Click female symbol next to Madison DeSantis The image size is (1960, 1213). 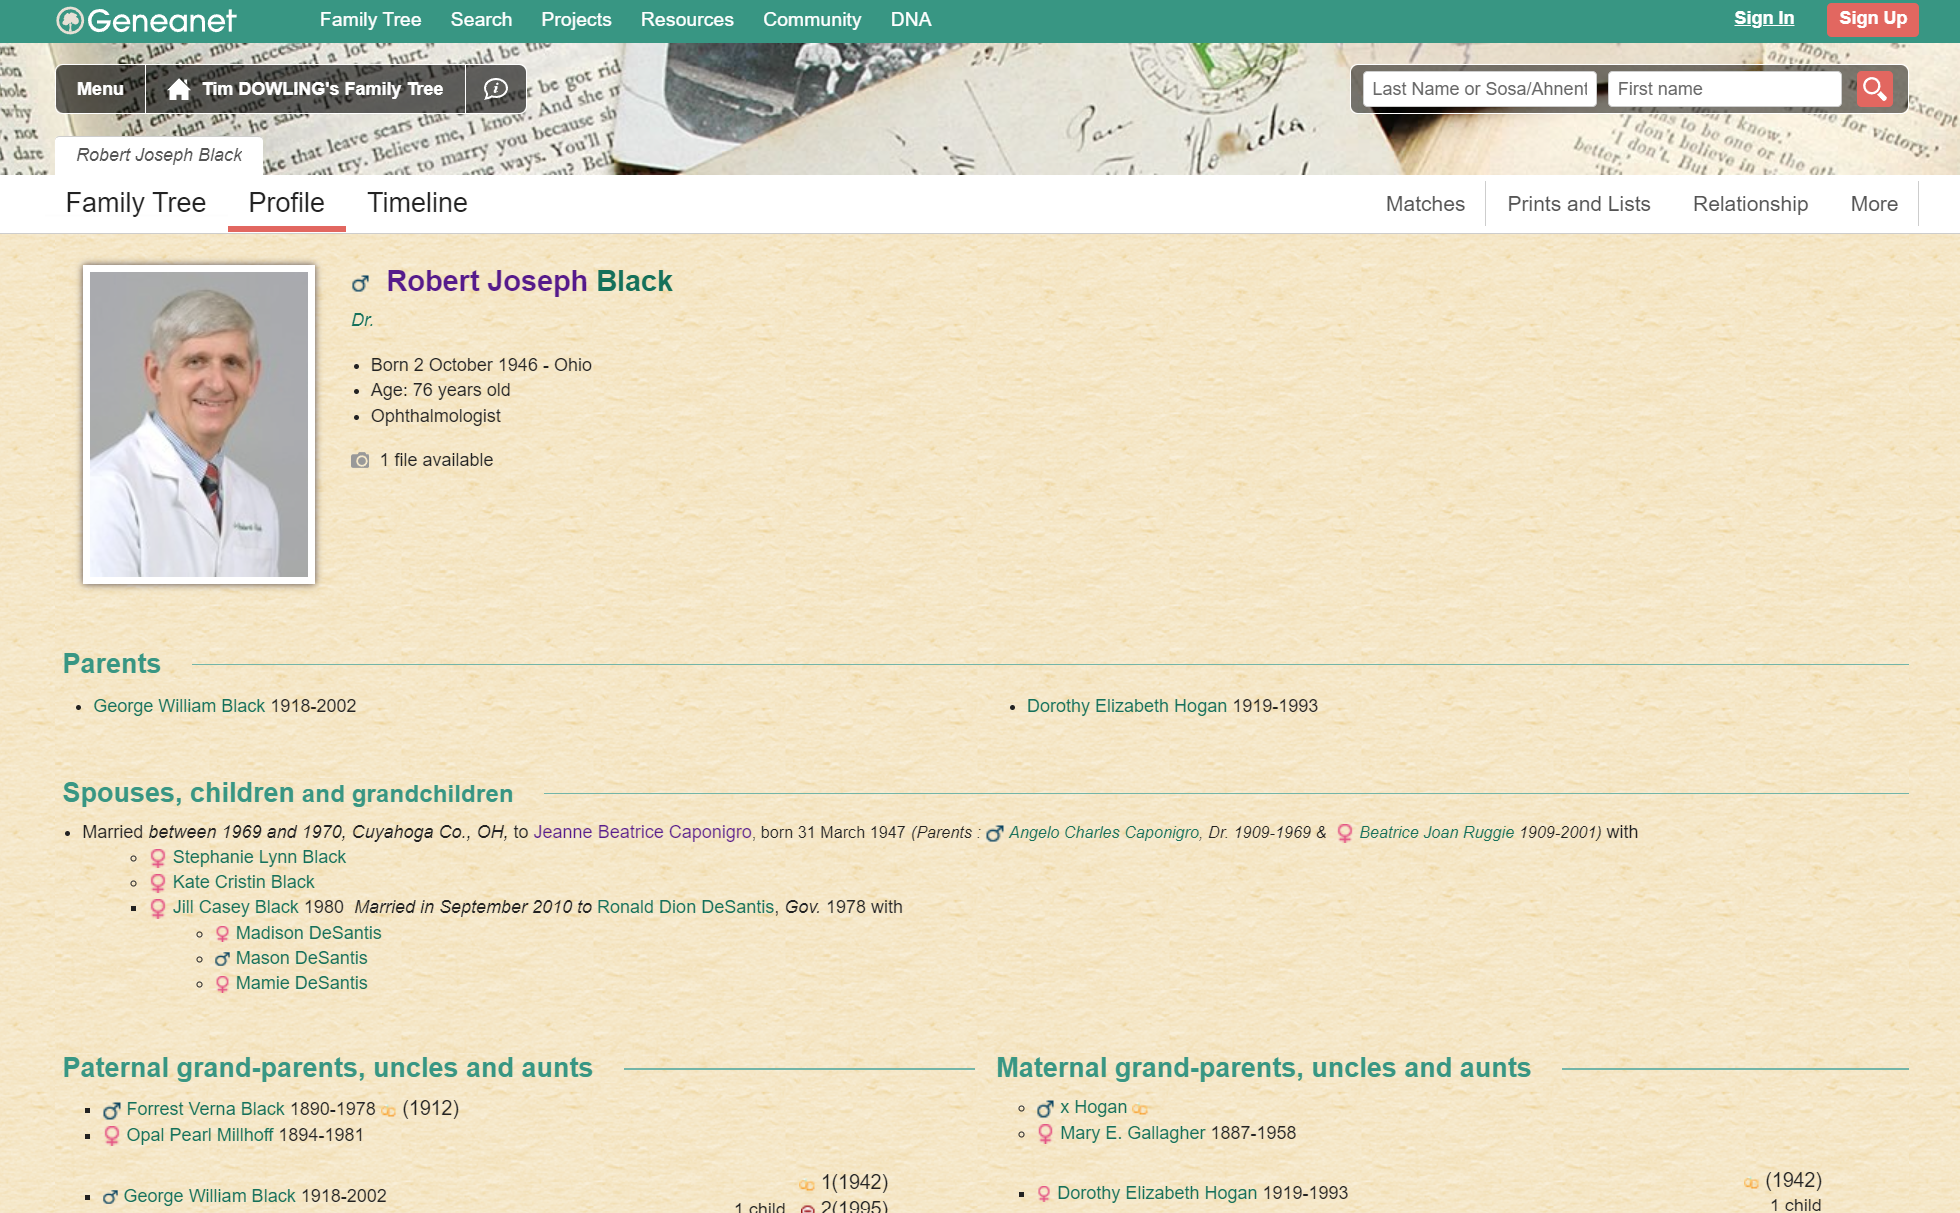[222, 934]
